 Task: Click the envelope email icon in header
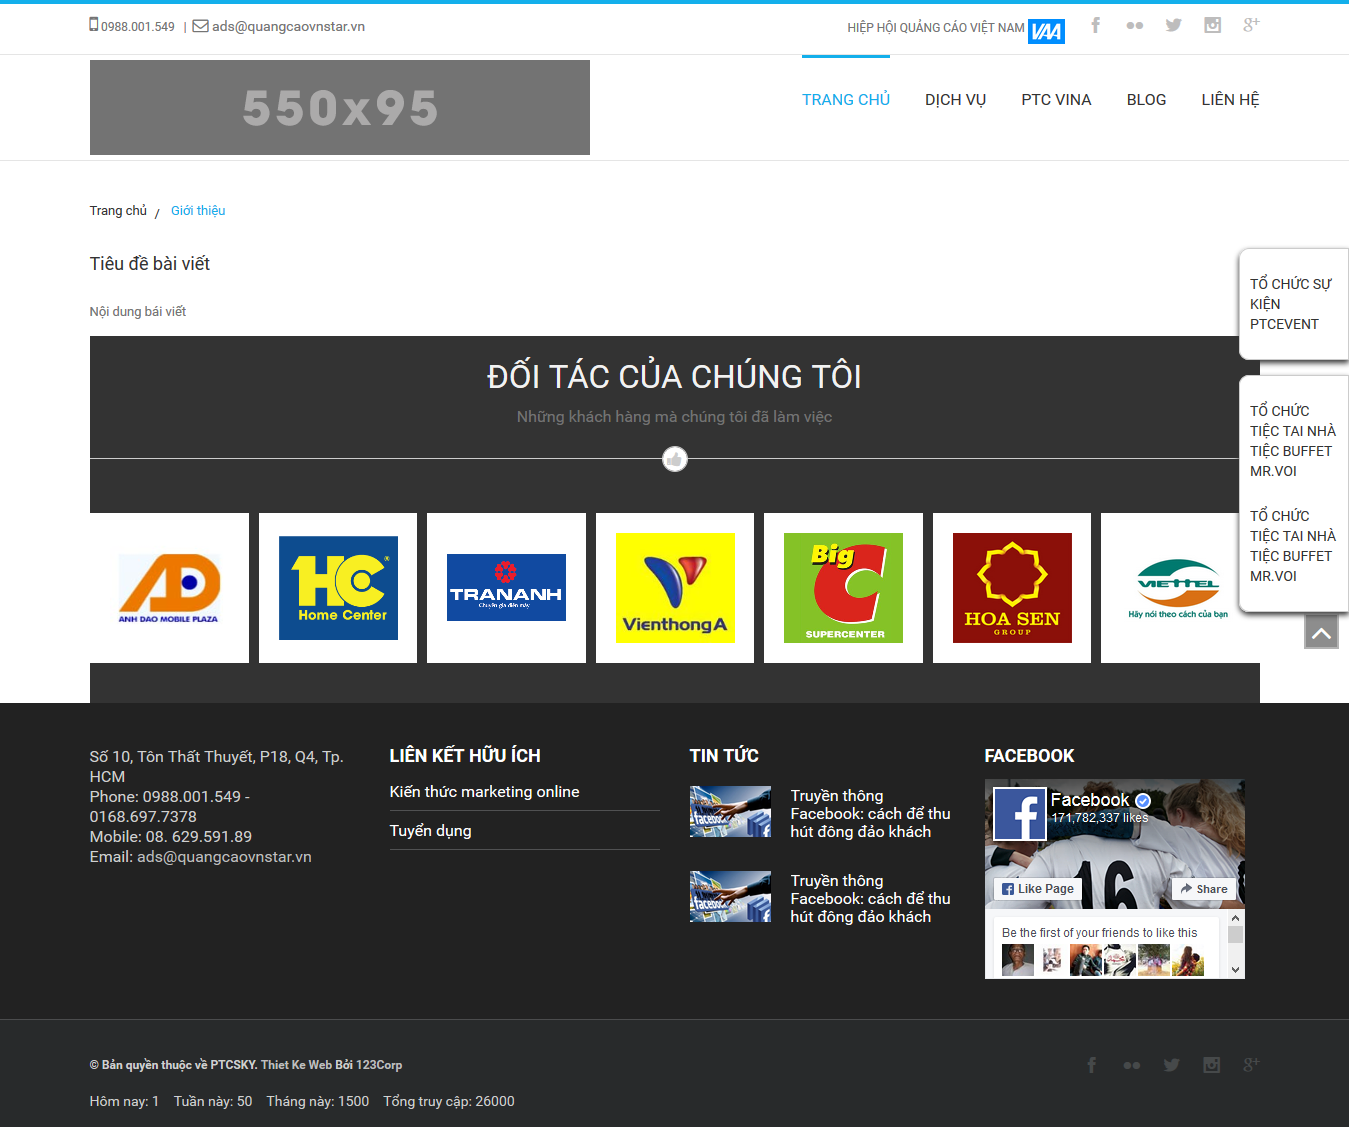200,26
